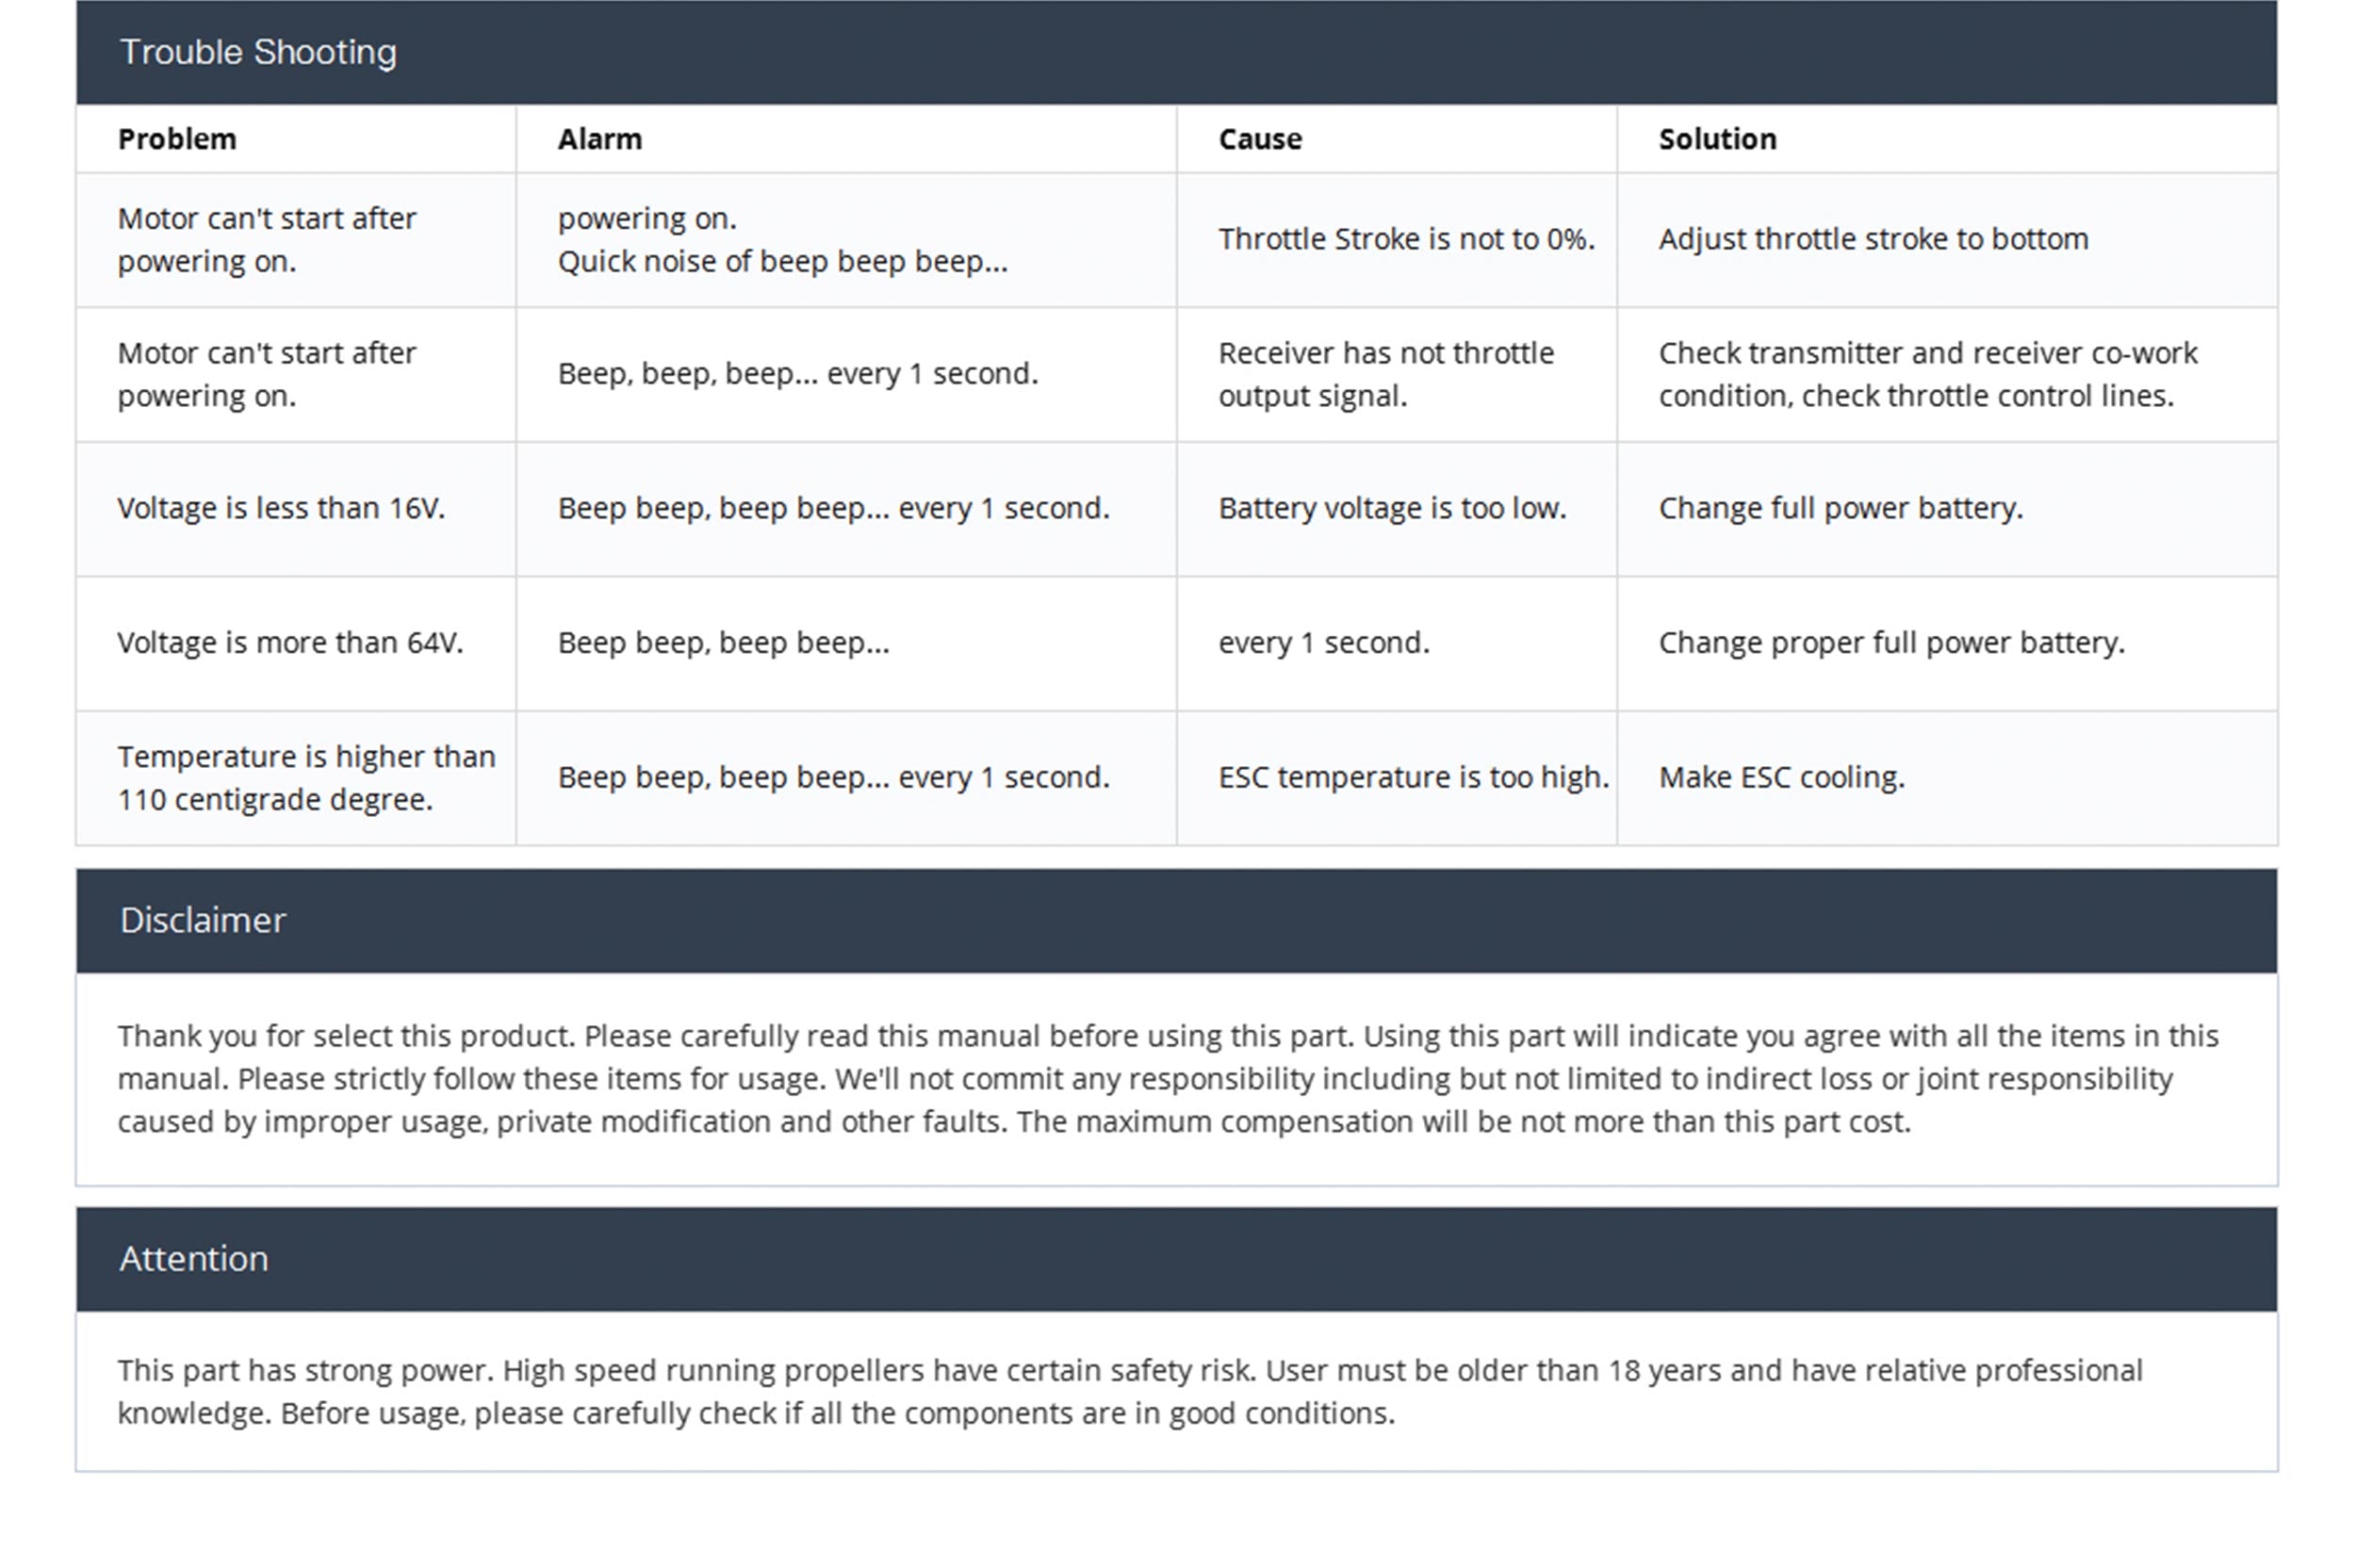
Task: Click the Attention section header
Action: click(194, 1258)
